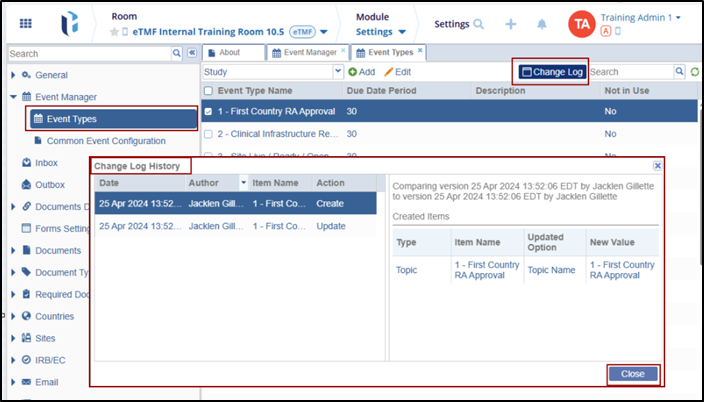
Task: Open the Training Admin 1 user menu
Action: 641,18
